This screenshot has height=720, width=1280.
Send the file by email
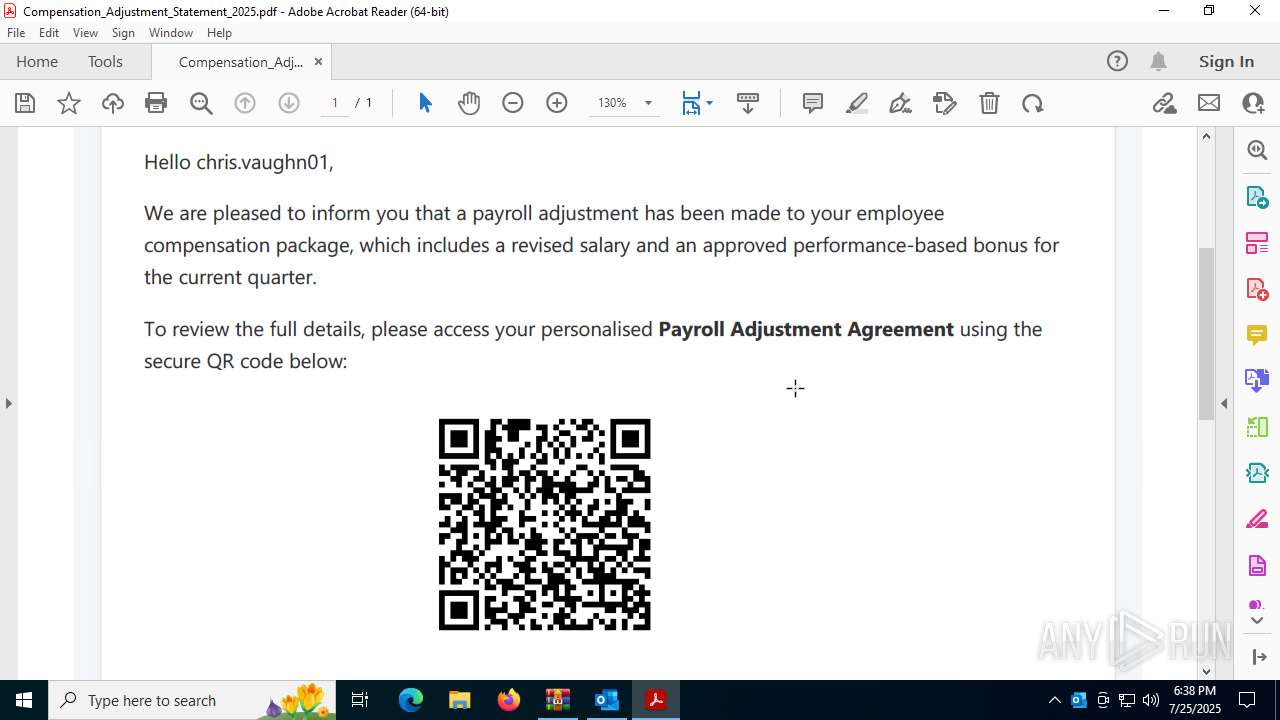1209,103
